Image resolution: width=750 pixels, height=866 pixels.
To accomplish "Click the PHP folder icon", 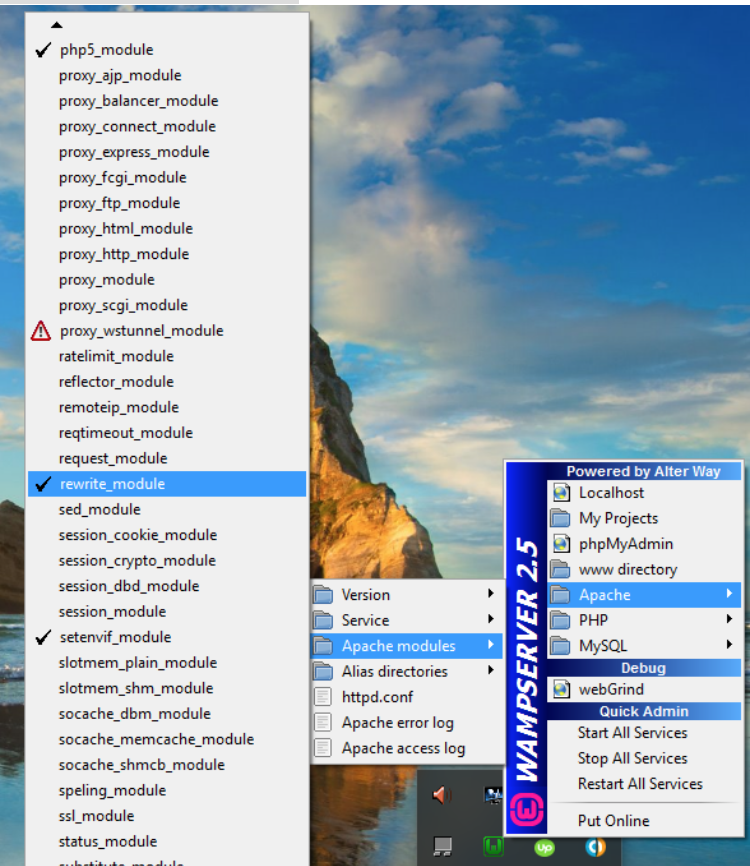I will [x=561, y=620].
